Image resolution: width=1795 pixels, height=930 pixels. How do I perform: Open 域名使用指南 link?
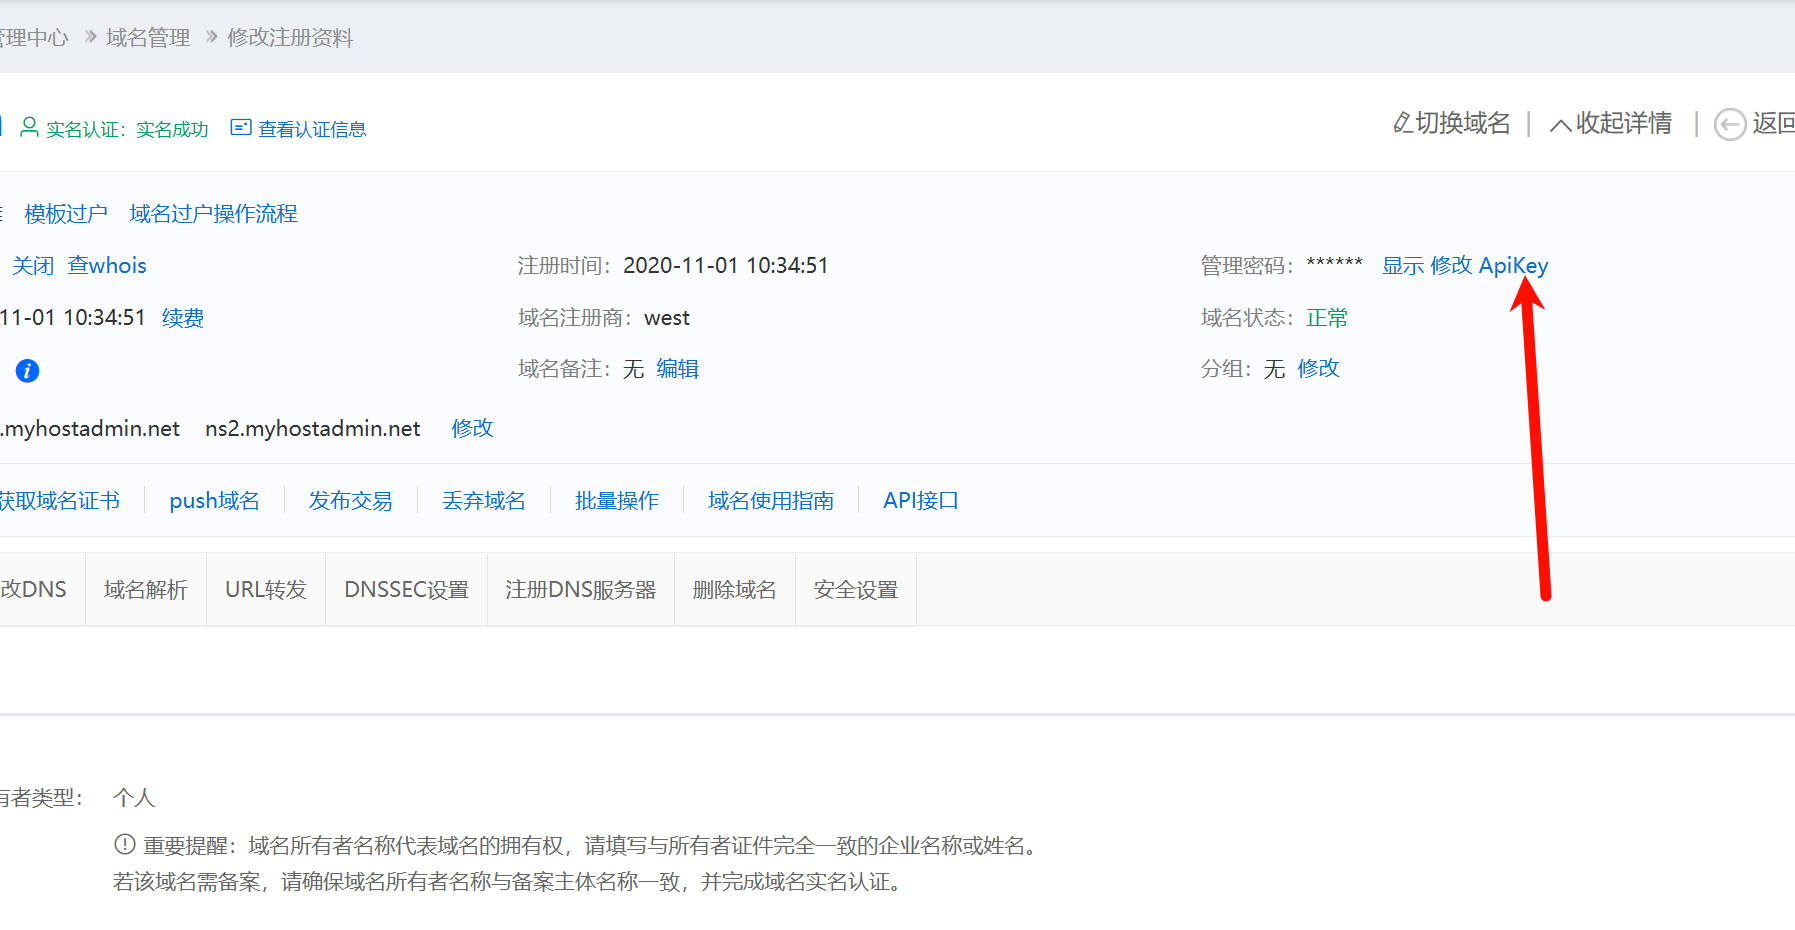[771, 501]
